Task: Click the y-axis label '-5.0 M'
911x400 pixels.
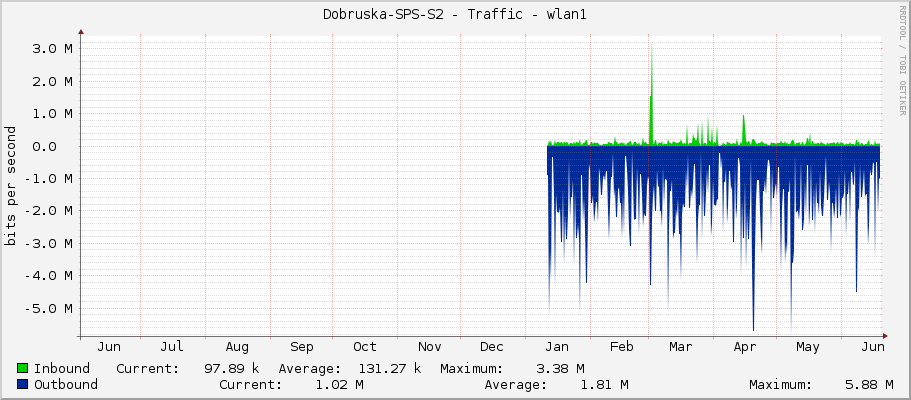Action: 49,308
